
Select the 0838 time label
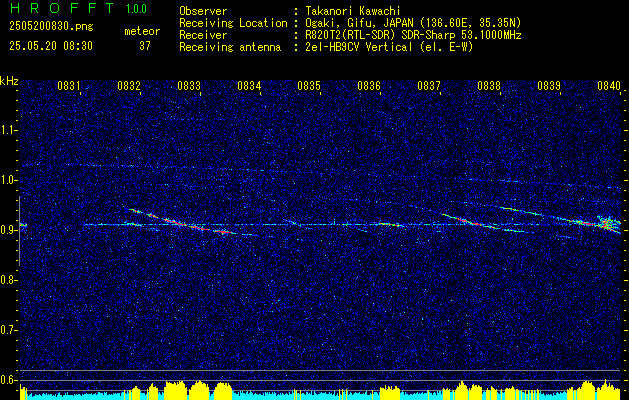pyautogui.click(x=489, y=85)
